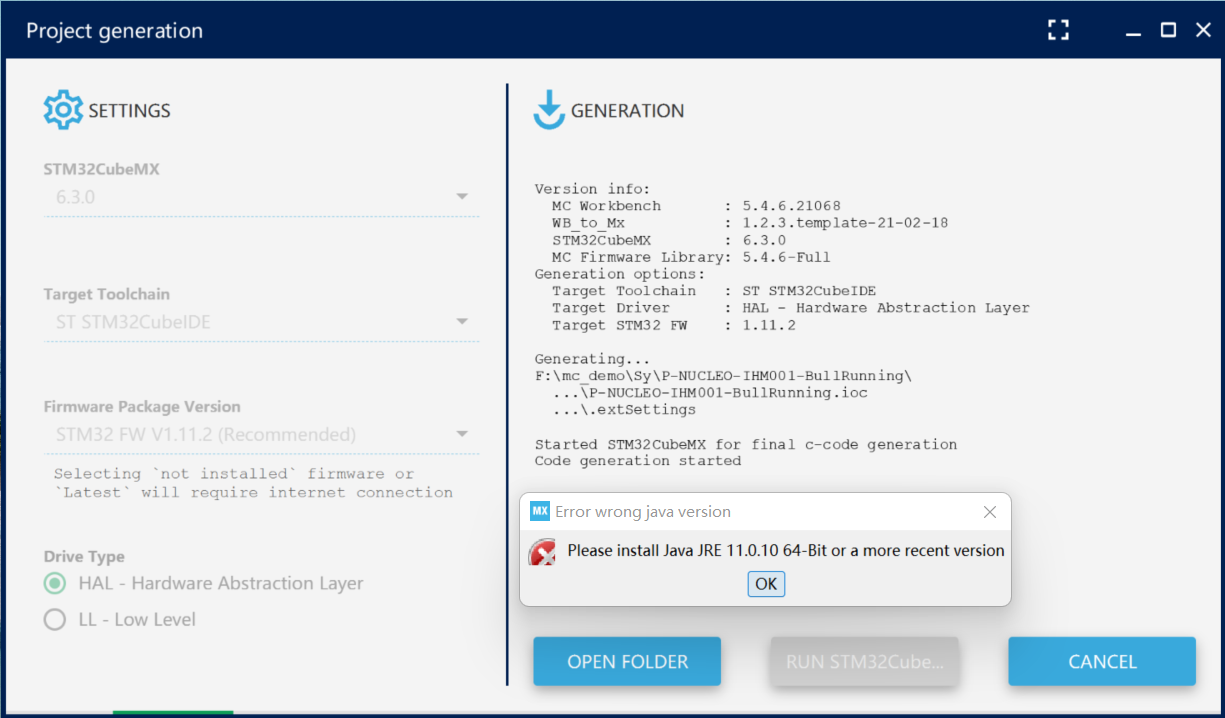Click the Target Toolchain ST STM32CubeIDE log line
Image resolution: width=1225 pixels, height=718 pixels.
click(714, 291)
